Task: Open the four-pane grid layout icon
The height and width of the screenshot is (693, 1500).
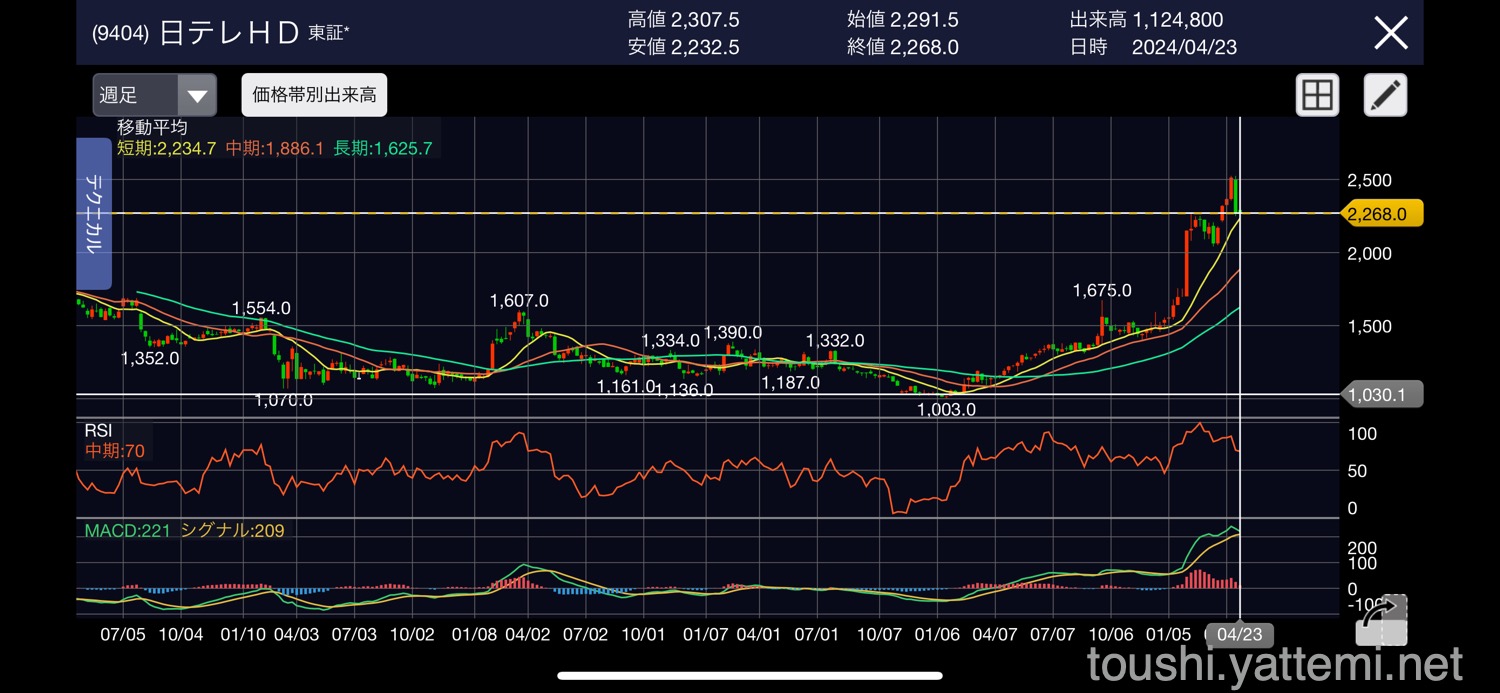Action: coord(1317,96)
